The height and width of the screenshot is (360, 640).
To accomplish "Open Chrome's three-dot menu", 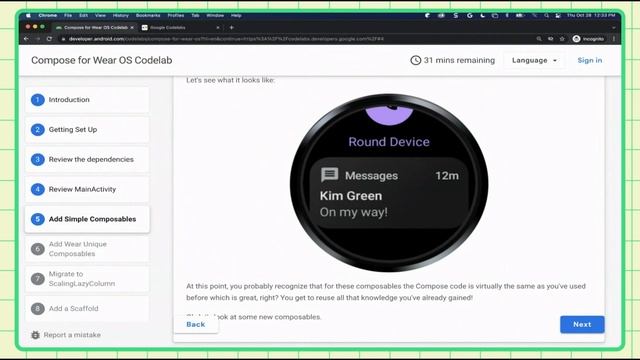I will [x=614, y=39].
